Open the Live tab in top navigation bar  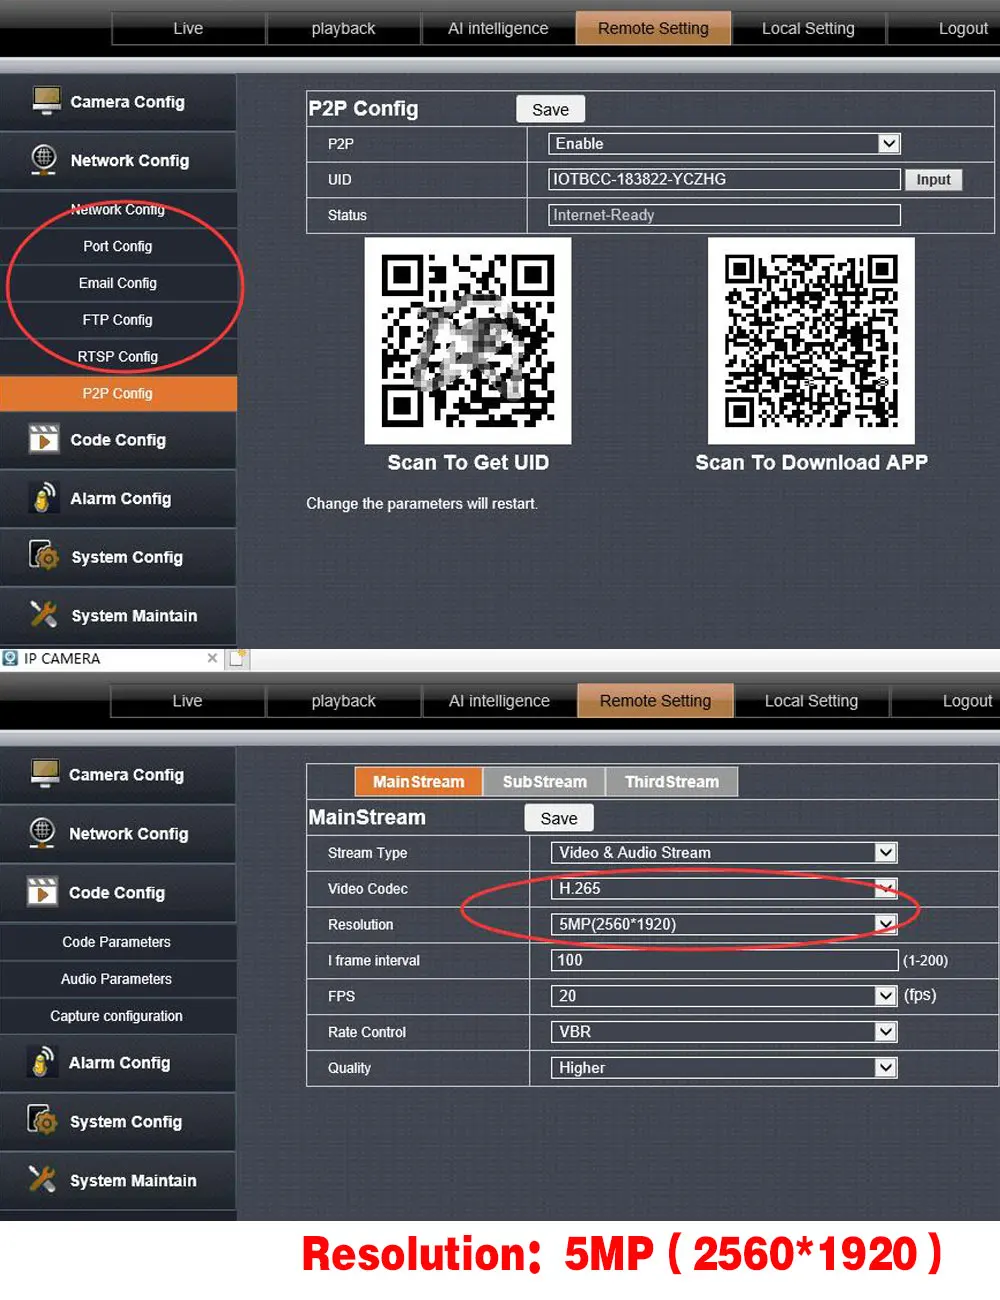coord(188,28)
